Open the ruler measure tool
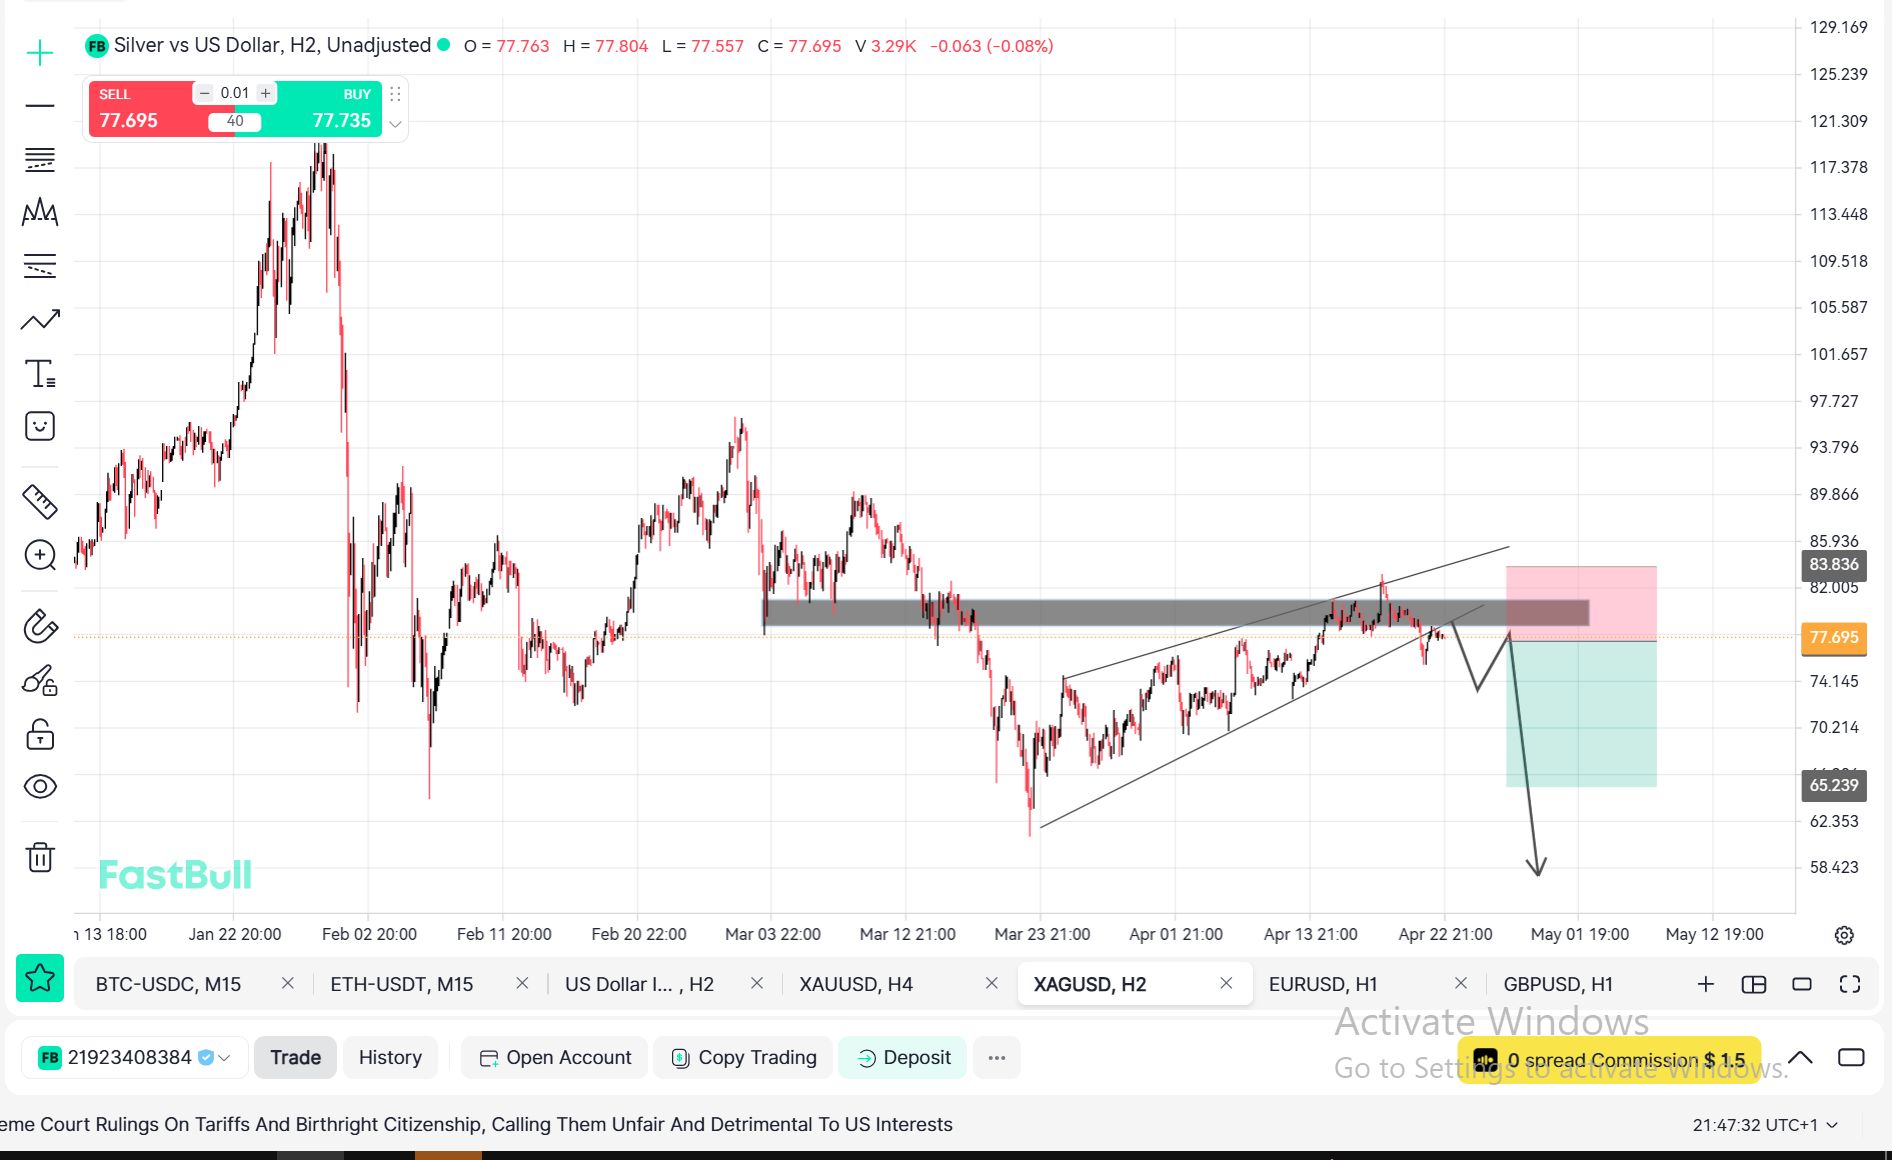 40,502
